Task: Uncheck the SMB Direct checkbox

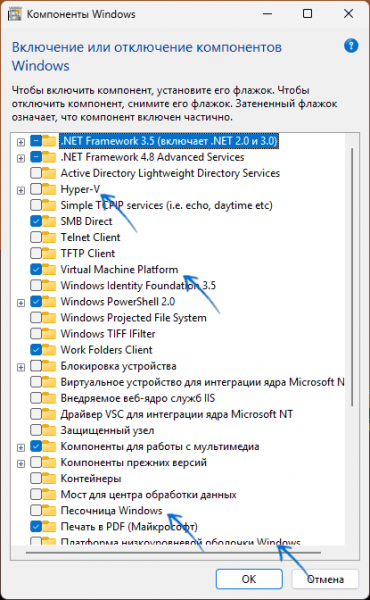Action: tap(36, 221)
